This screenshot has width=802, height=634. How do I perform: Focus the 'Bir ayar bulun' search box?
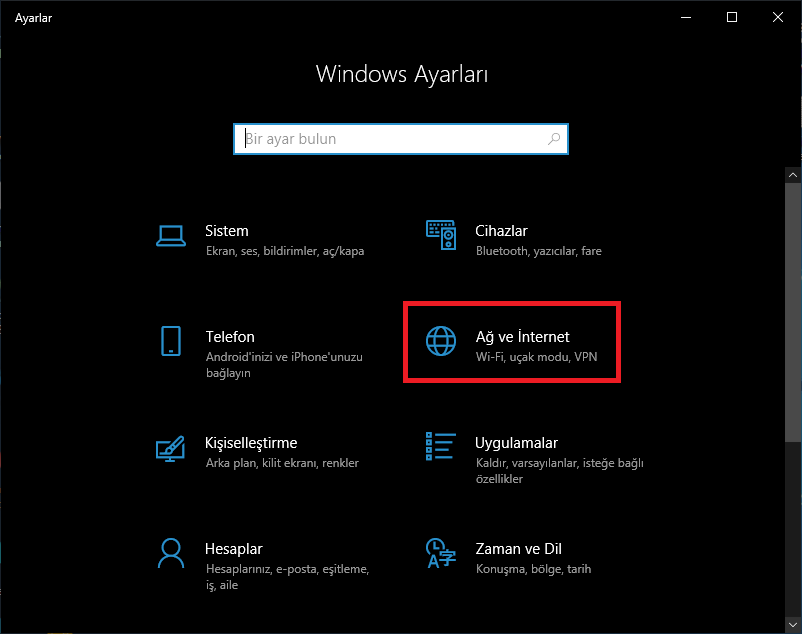(390, 139)
